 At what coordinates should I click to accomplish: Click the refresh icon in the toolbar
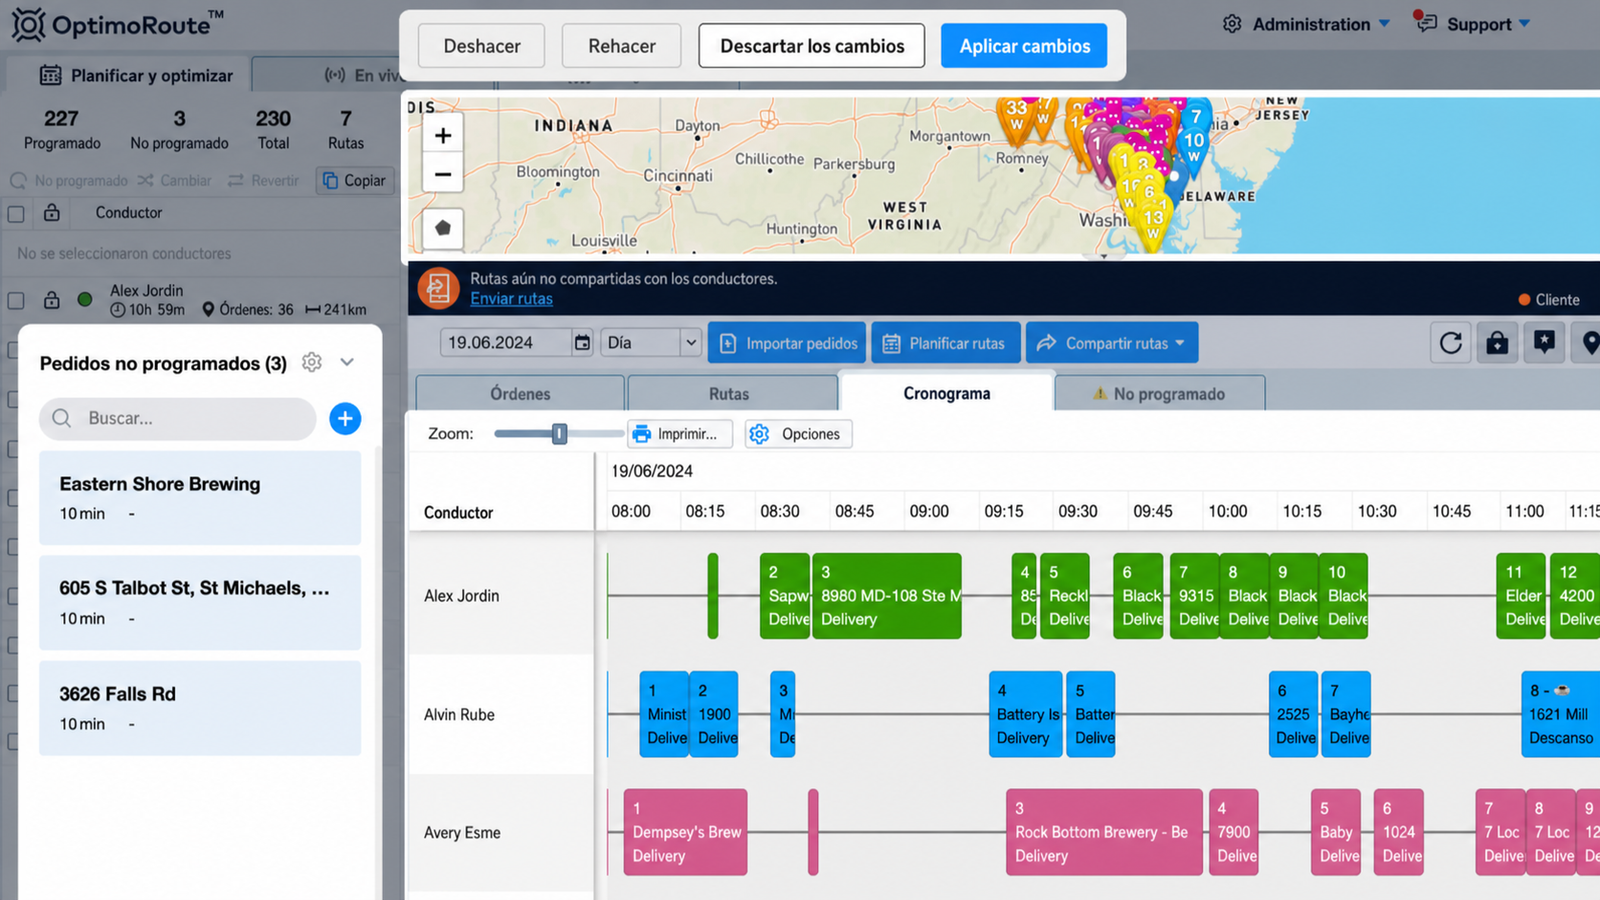1451,343
